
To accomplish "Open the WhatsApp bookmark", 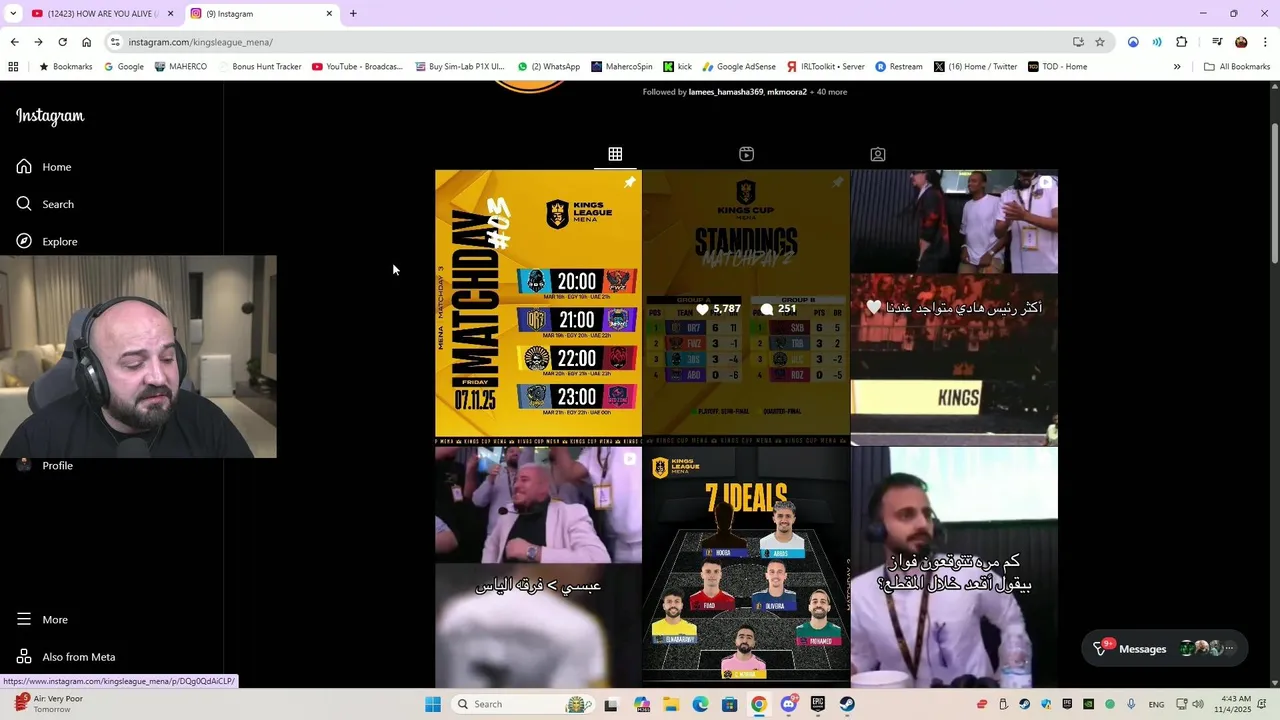I will point(549,67).
